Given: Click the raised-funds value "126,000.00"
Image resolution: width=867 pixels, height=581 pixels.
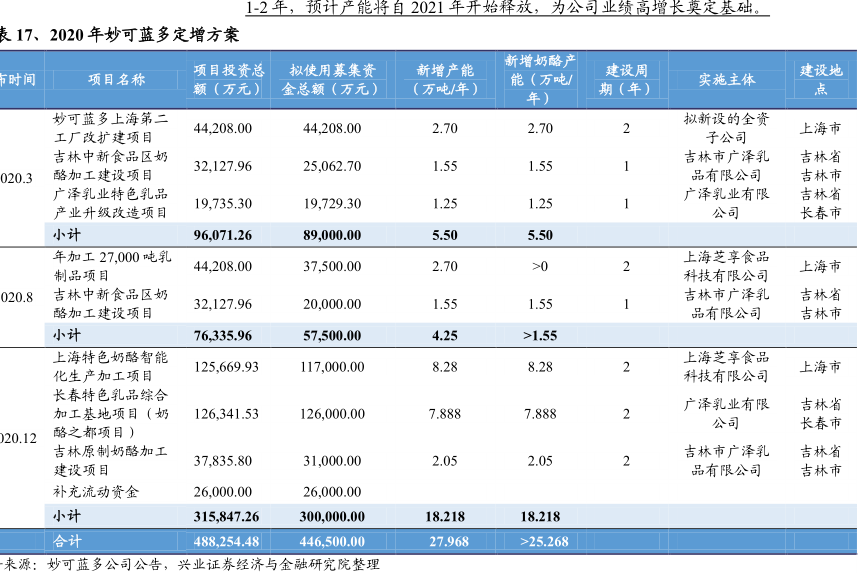Looking at the screenshot, I should click(x=332, y=413).
